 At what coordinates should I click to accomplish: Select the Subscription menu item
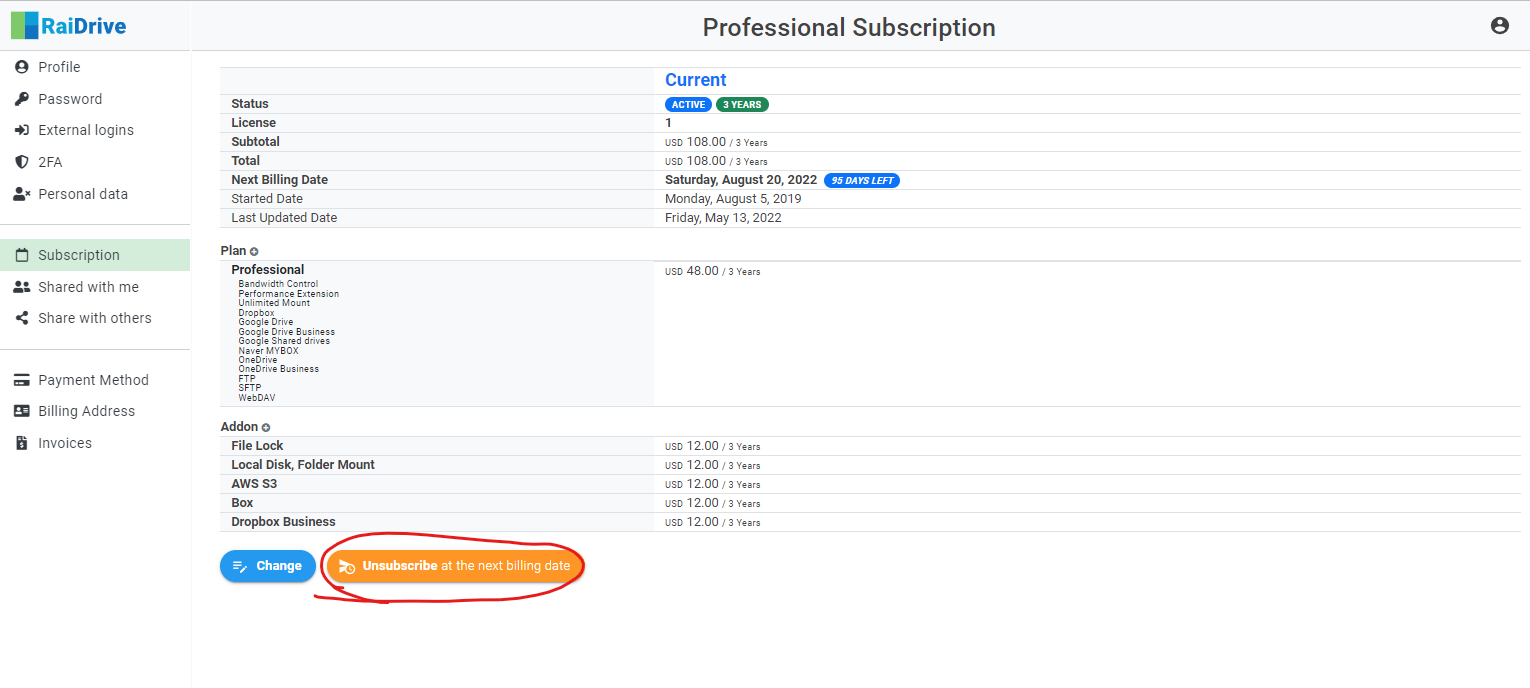pos(95,255)
